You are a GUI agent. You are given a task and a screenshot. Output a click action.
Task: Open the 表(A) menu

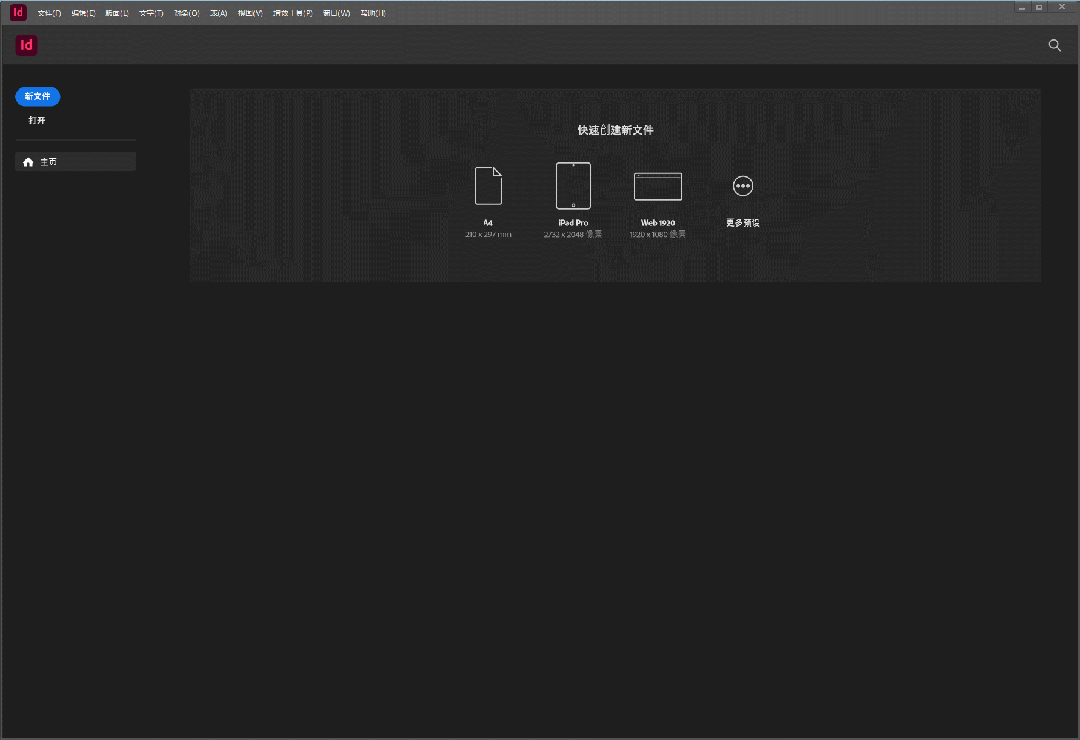(x=219, y=13)
